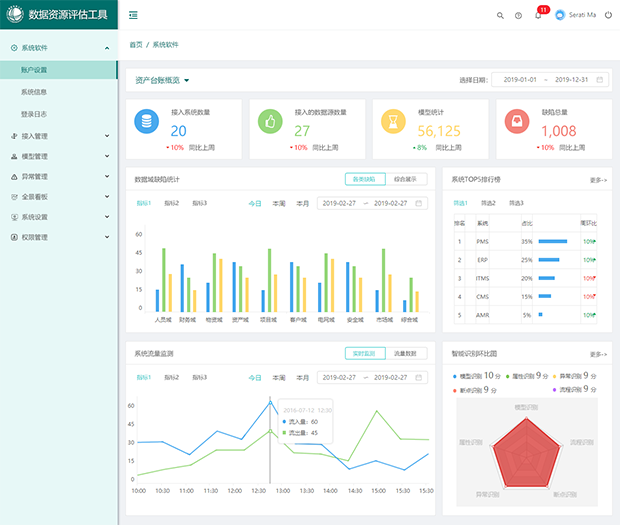Open notifications bell with badge 11
Screen dimensions: 620x525
tap(538, 15)
